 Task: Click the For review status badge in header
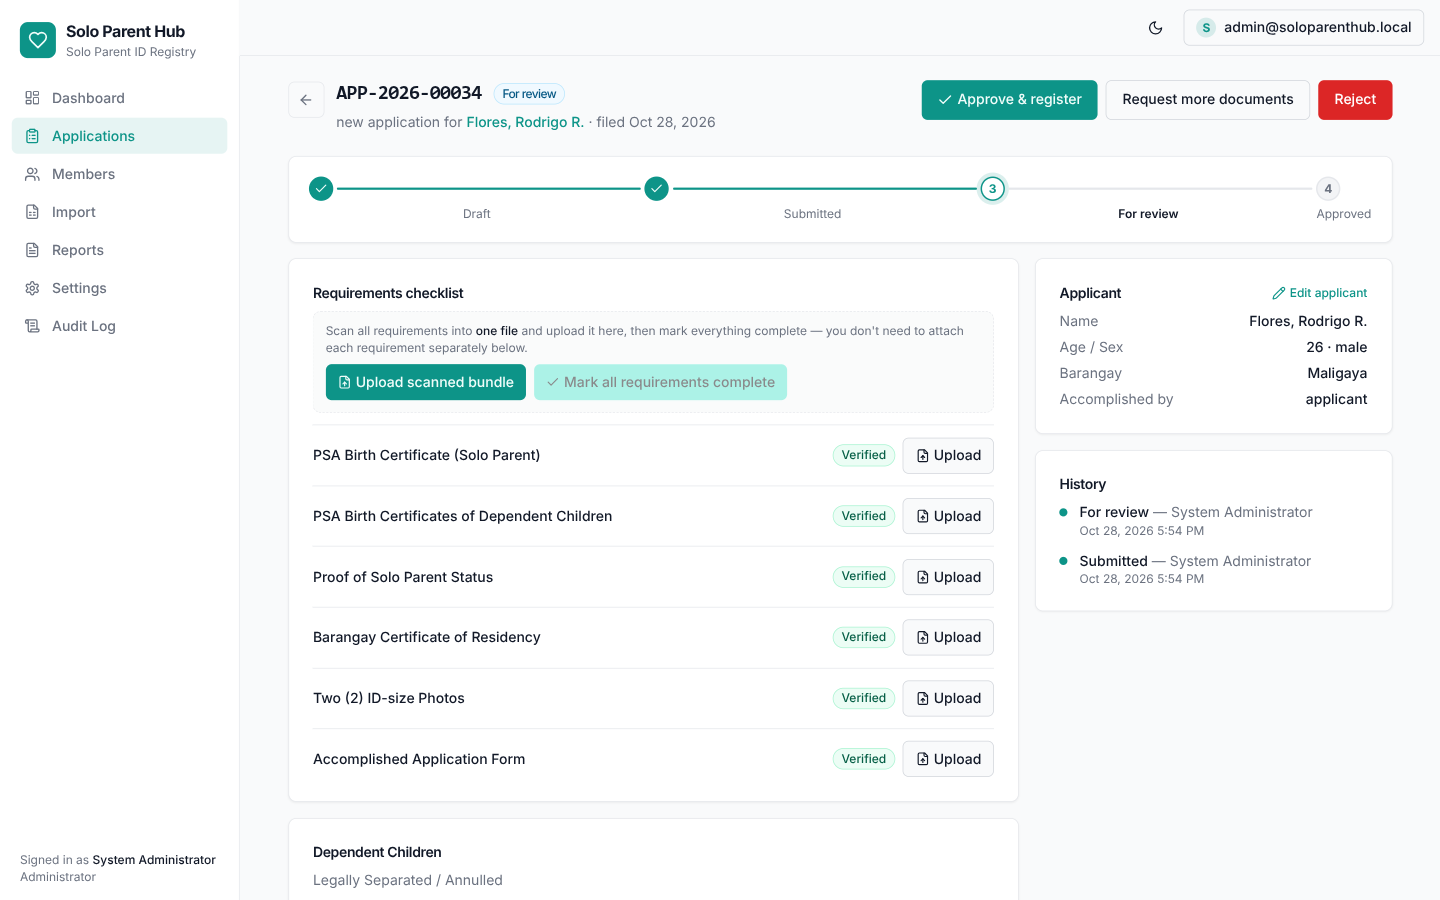(x=529, y=94)
